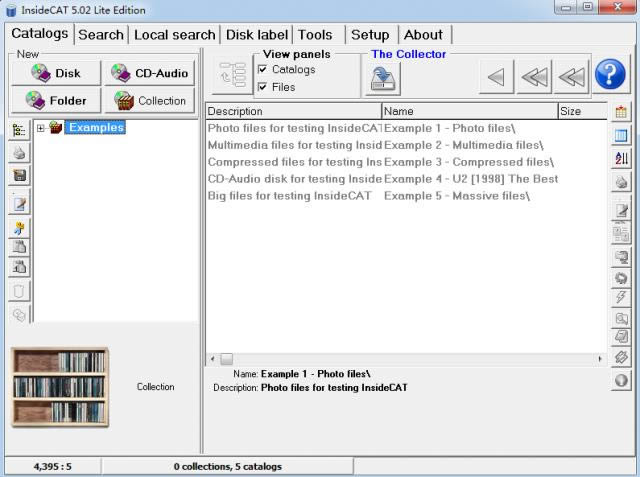Click the left arrow of horizontal scrollbar

tap(212, 359)
